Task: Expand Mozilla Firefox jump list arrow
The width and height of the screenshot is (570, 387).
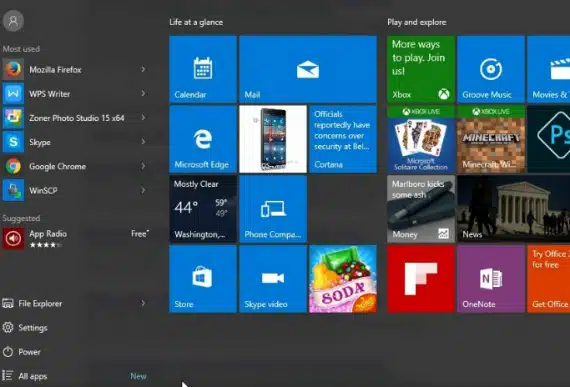Action: 143,69
